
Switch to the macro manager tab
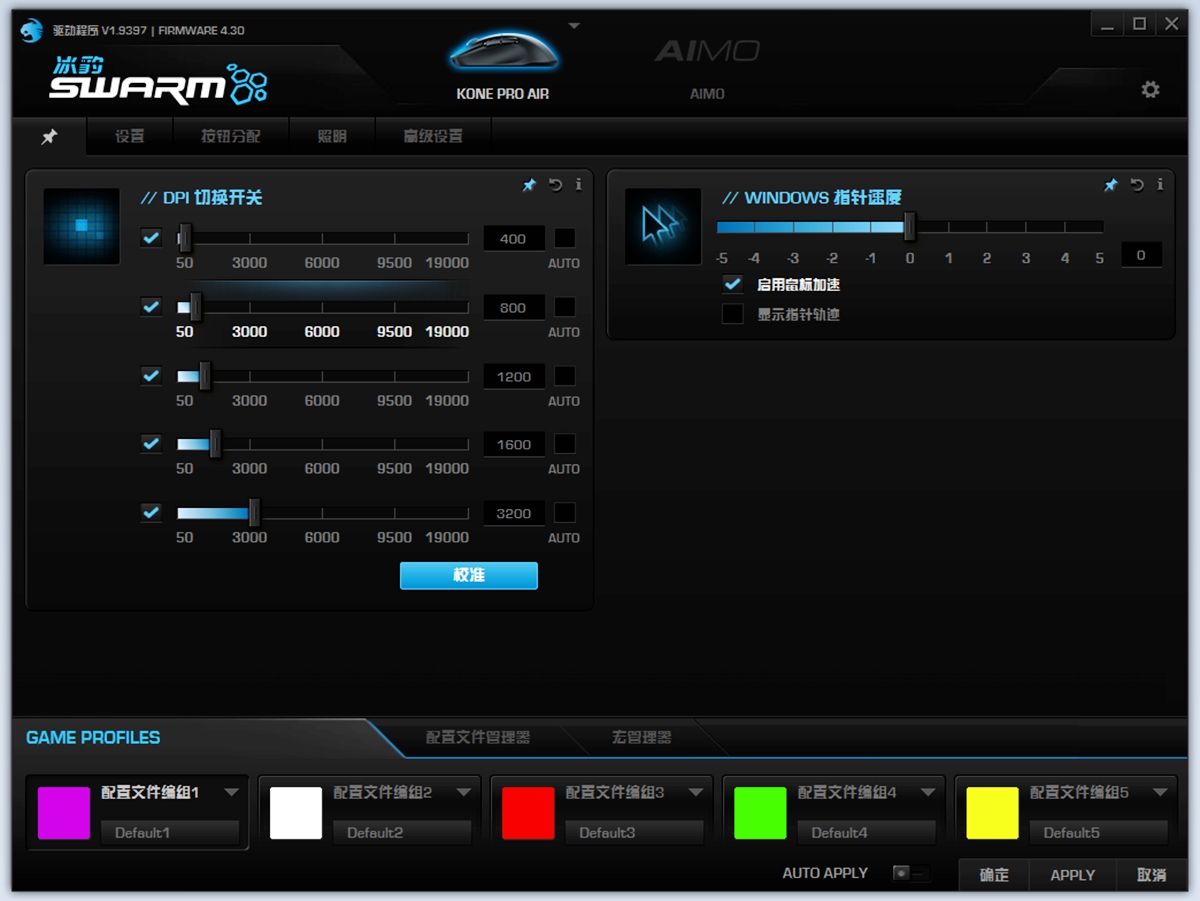pos(641,737)
